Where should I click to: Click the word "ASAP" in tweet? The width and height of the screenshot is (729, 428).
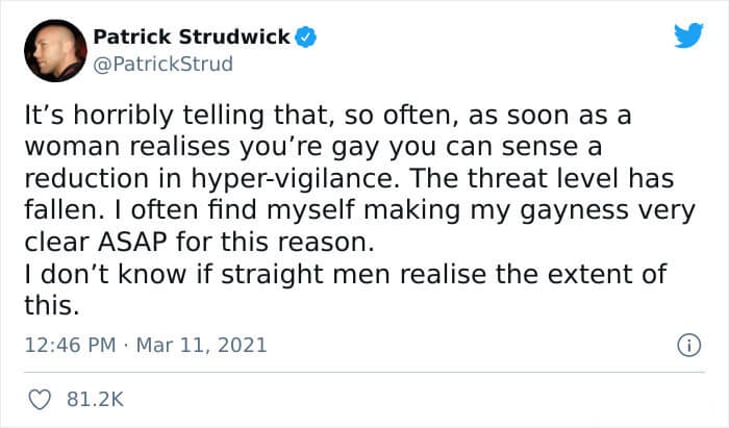coord(133,242)
